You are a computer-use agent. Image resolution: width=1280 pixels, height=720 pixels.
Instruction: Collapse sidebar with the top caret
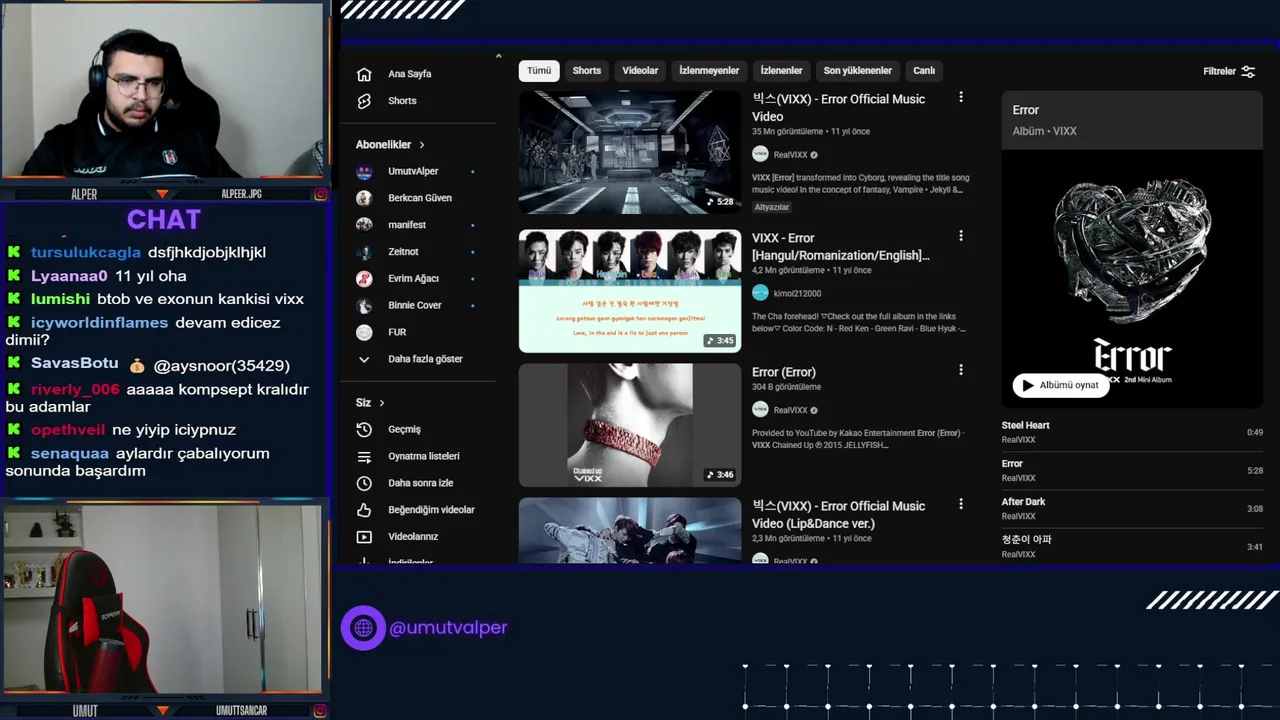click(x=498, y=56)
